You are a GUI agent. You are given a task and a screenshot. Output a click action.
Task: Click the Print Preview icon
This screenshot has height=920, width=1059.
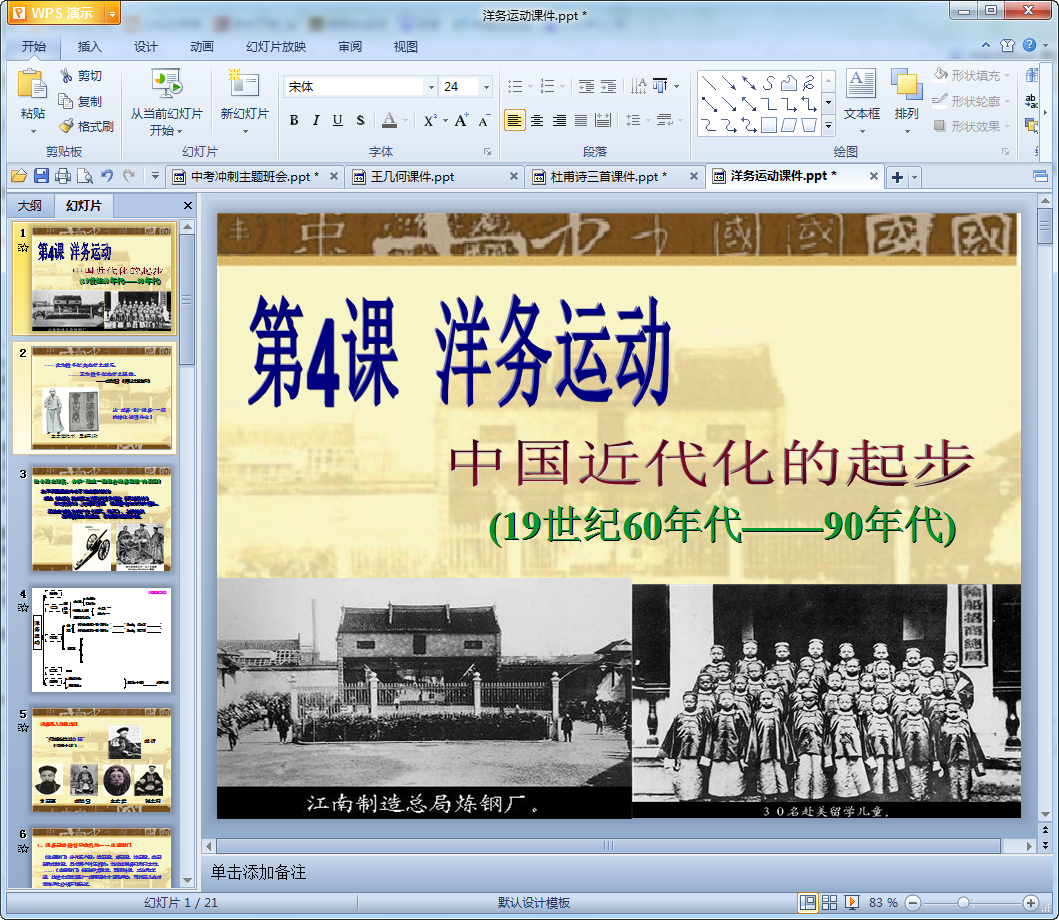tap(85, 176)
